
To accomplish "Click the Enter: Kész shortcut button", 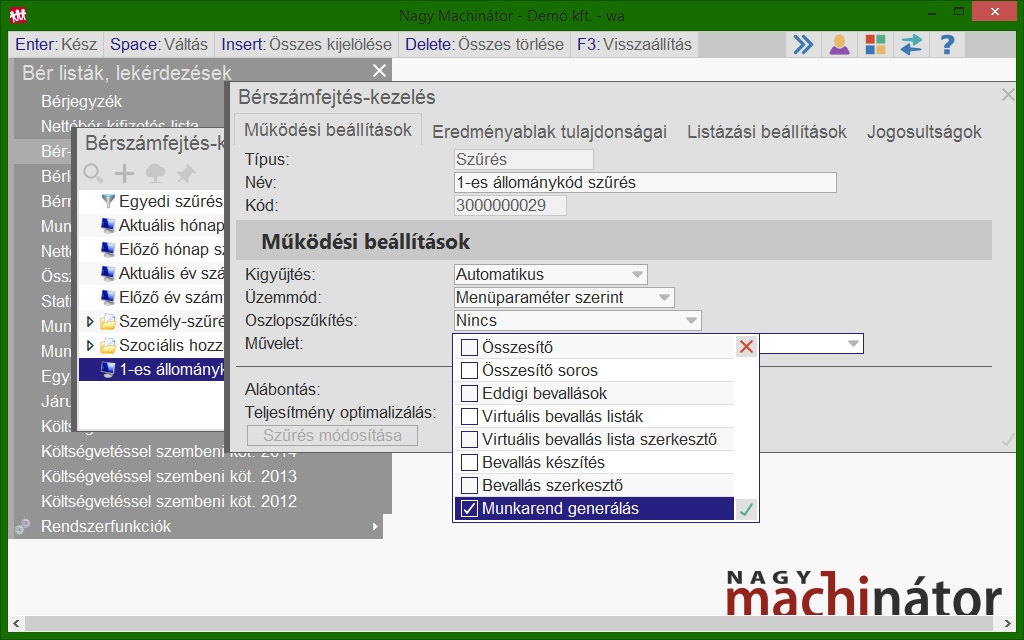I will [x=56, y=44].
